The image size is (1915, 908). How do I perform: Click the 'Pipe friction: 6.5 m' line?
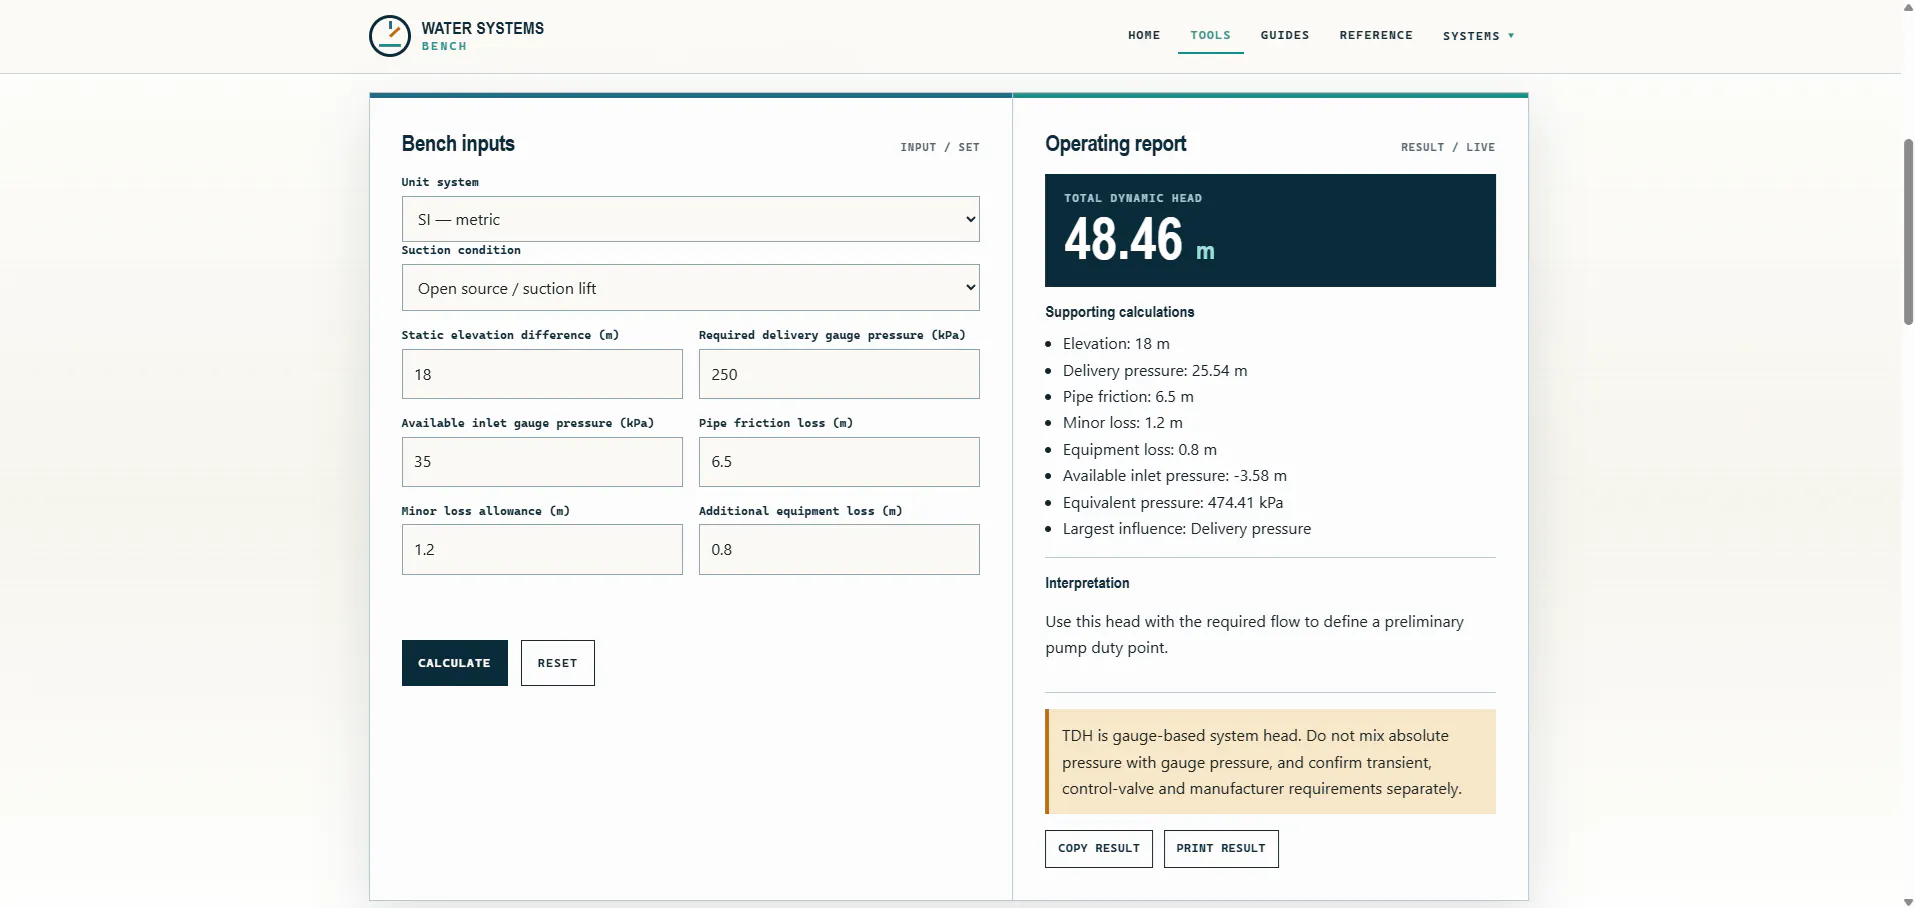(x=1128, y=397)
